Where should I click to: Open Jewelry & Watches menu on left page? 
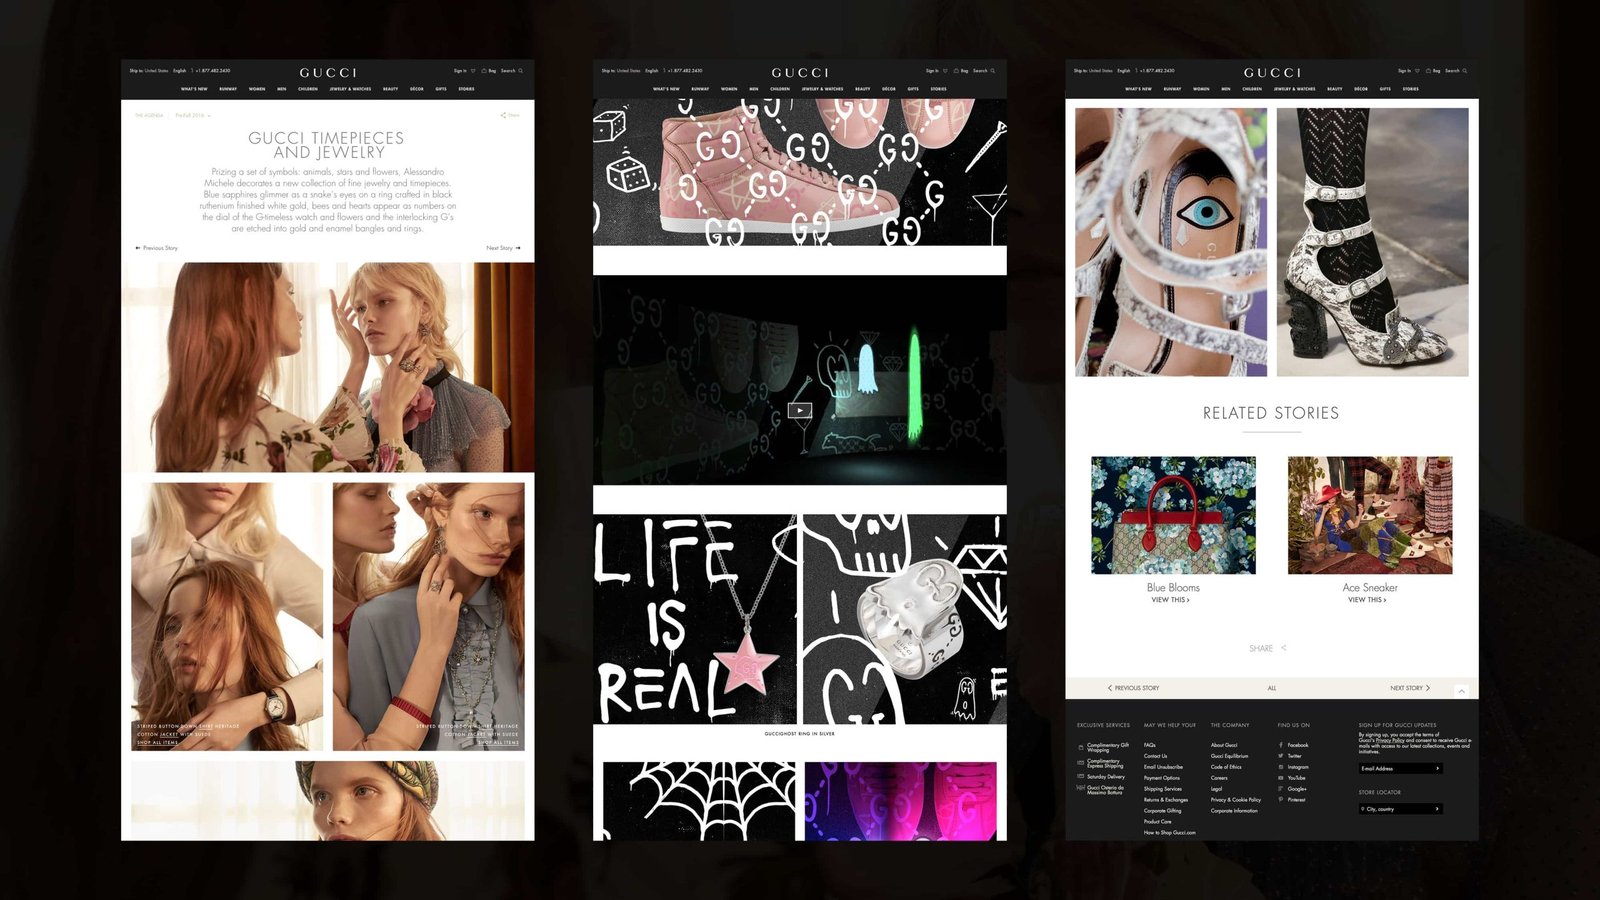350,89
